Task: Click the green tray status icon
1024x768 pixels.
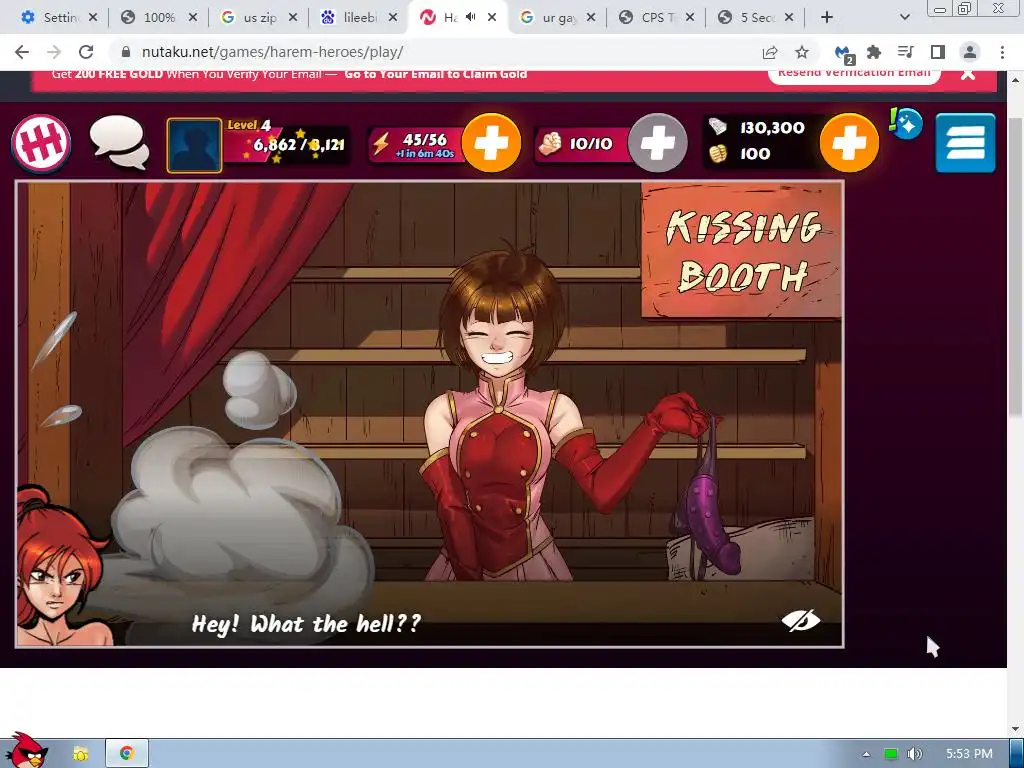Action: (x=891, y=754)
